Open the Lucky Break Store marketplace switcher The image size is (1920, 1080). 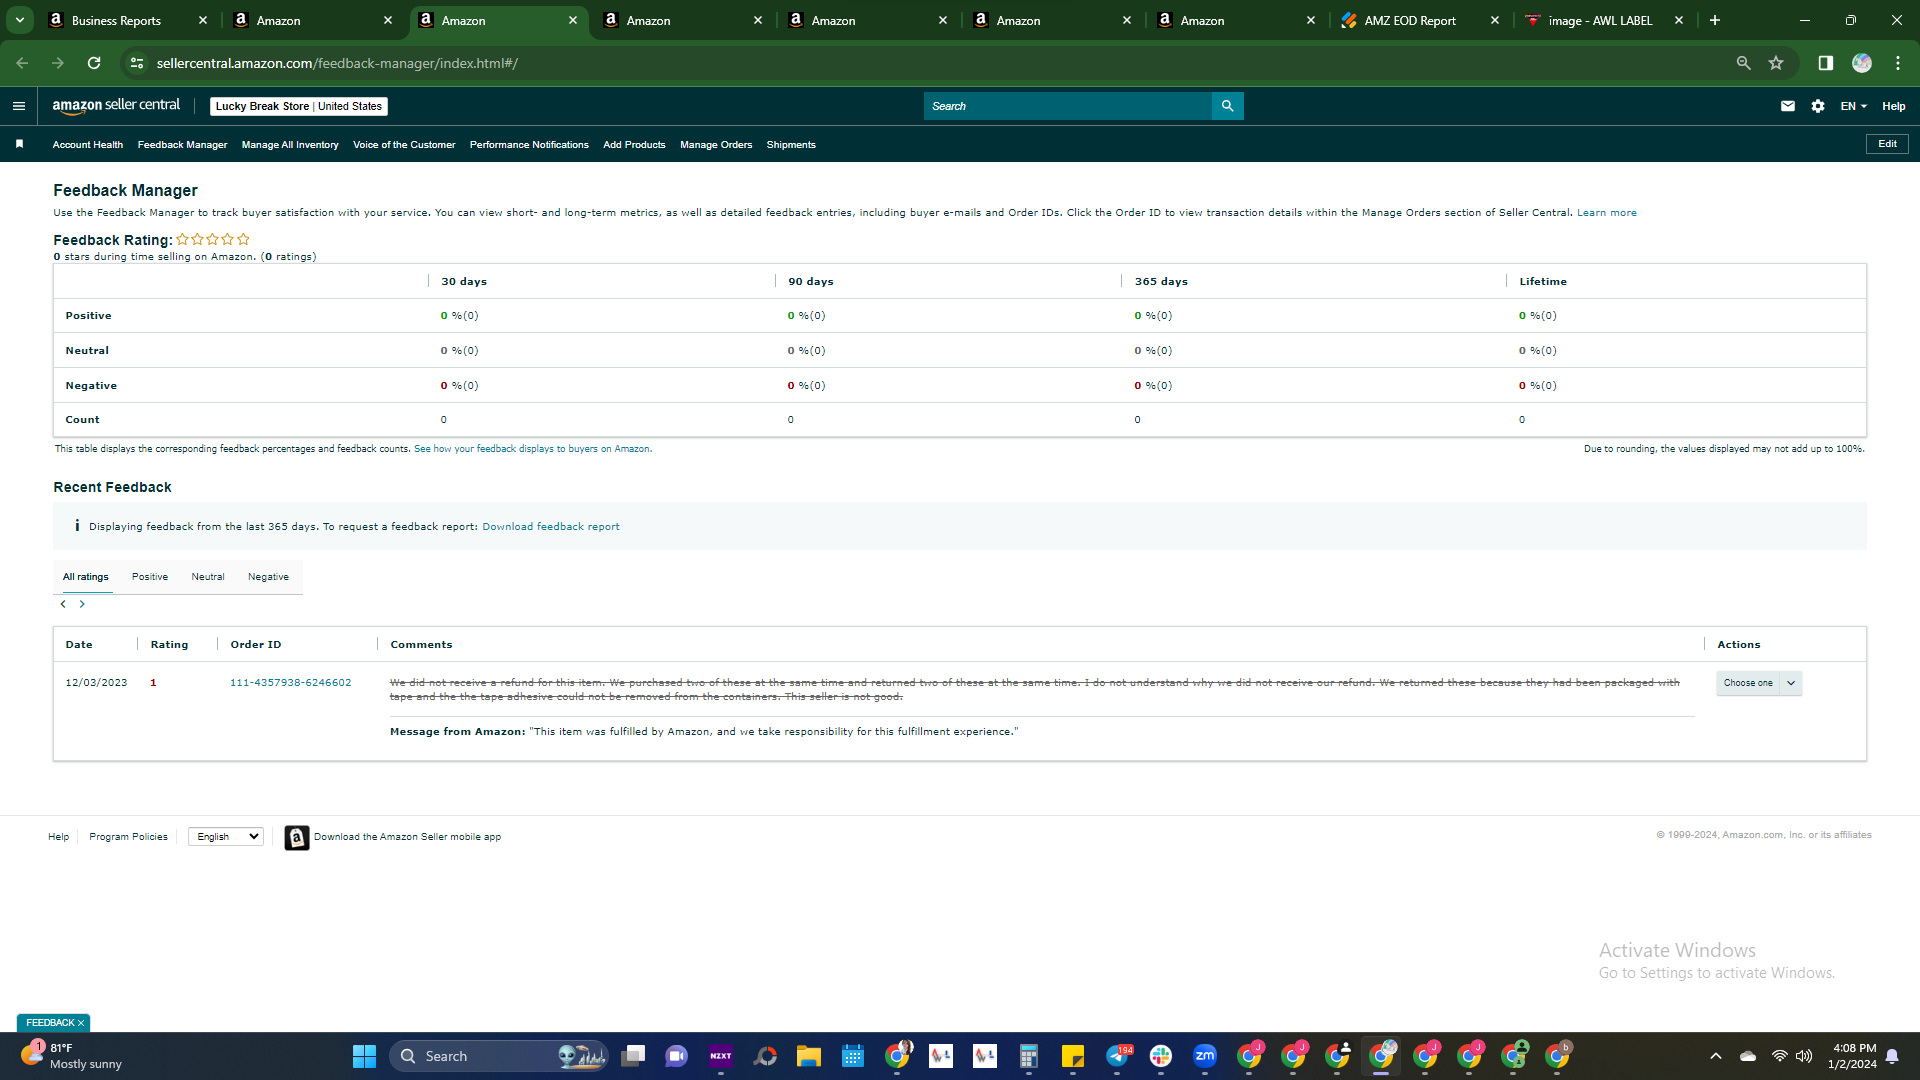[x=299, y=106]
